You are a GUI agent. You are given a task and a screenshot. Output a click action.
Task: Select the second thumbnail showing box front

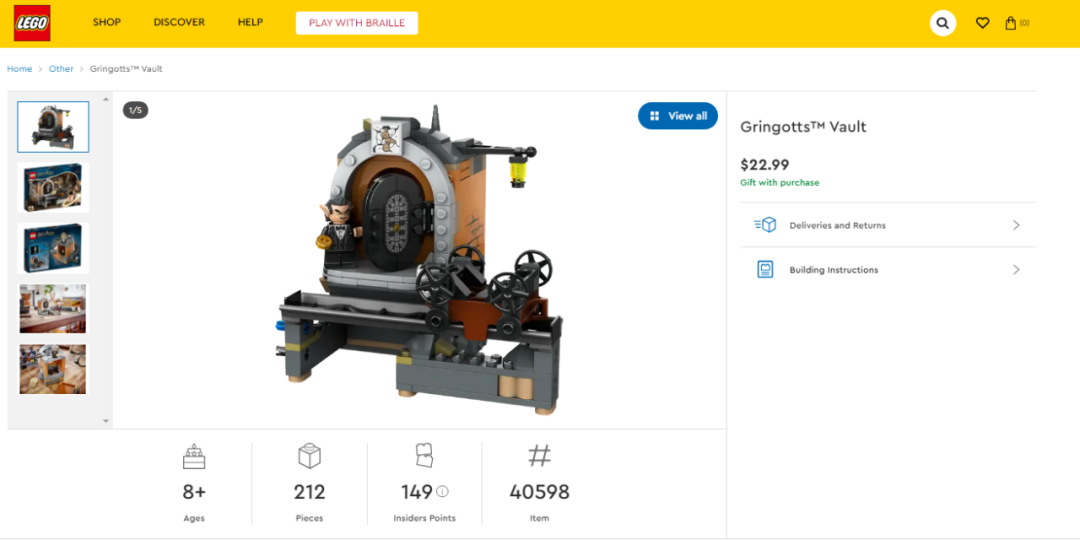coord(53,187)
